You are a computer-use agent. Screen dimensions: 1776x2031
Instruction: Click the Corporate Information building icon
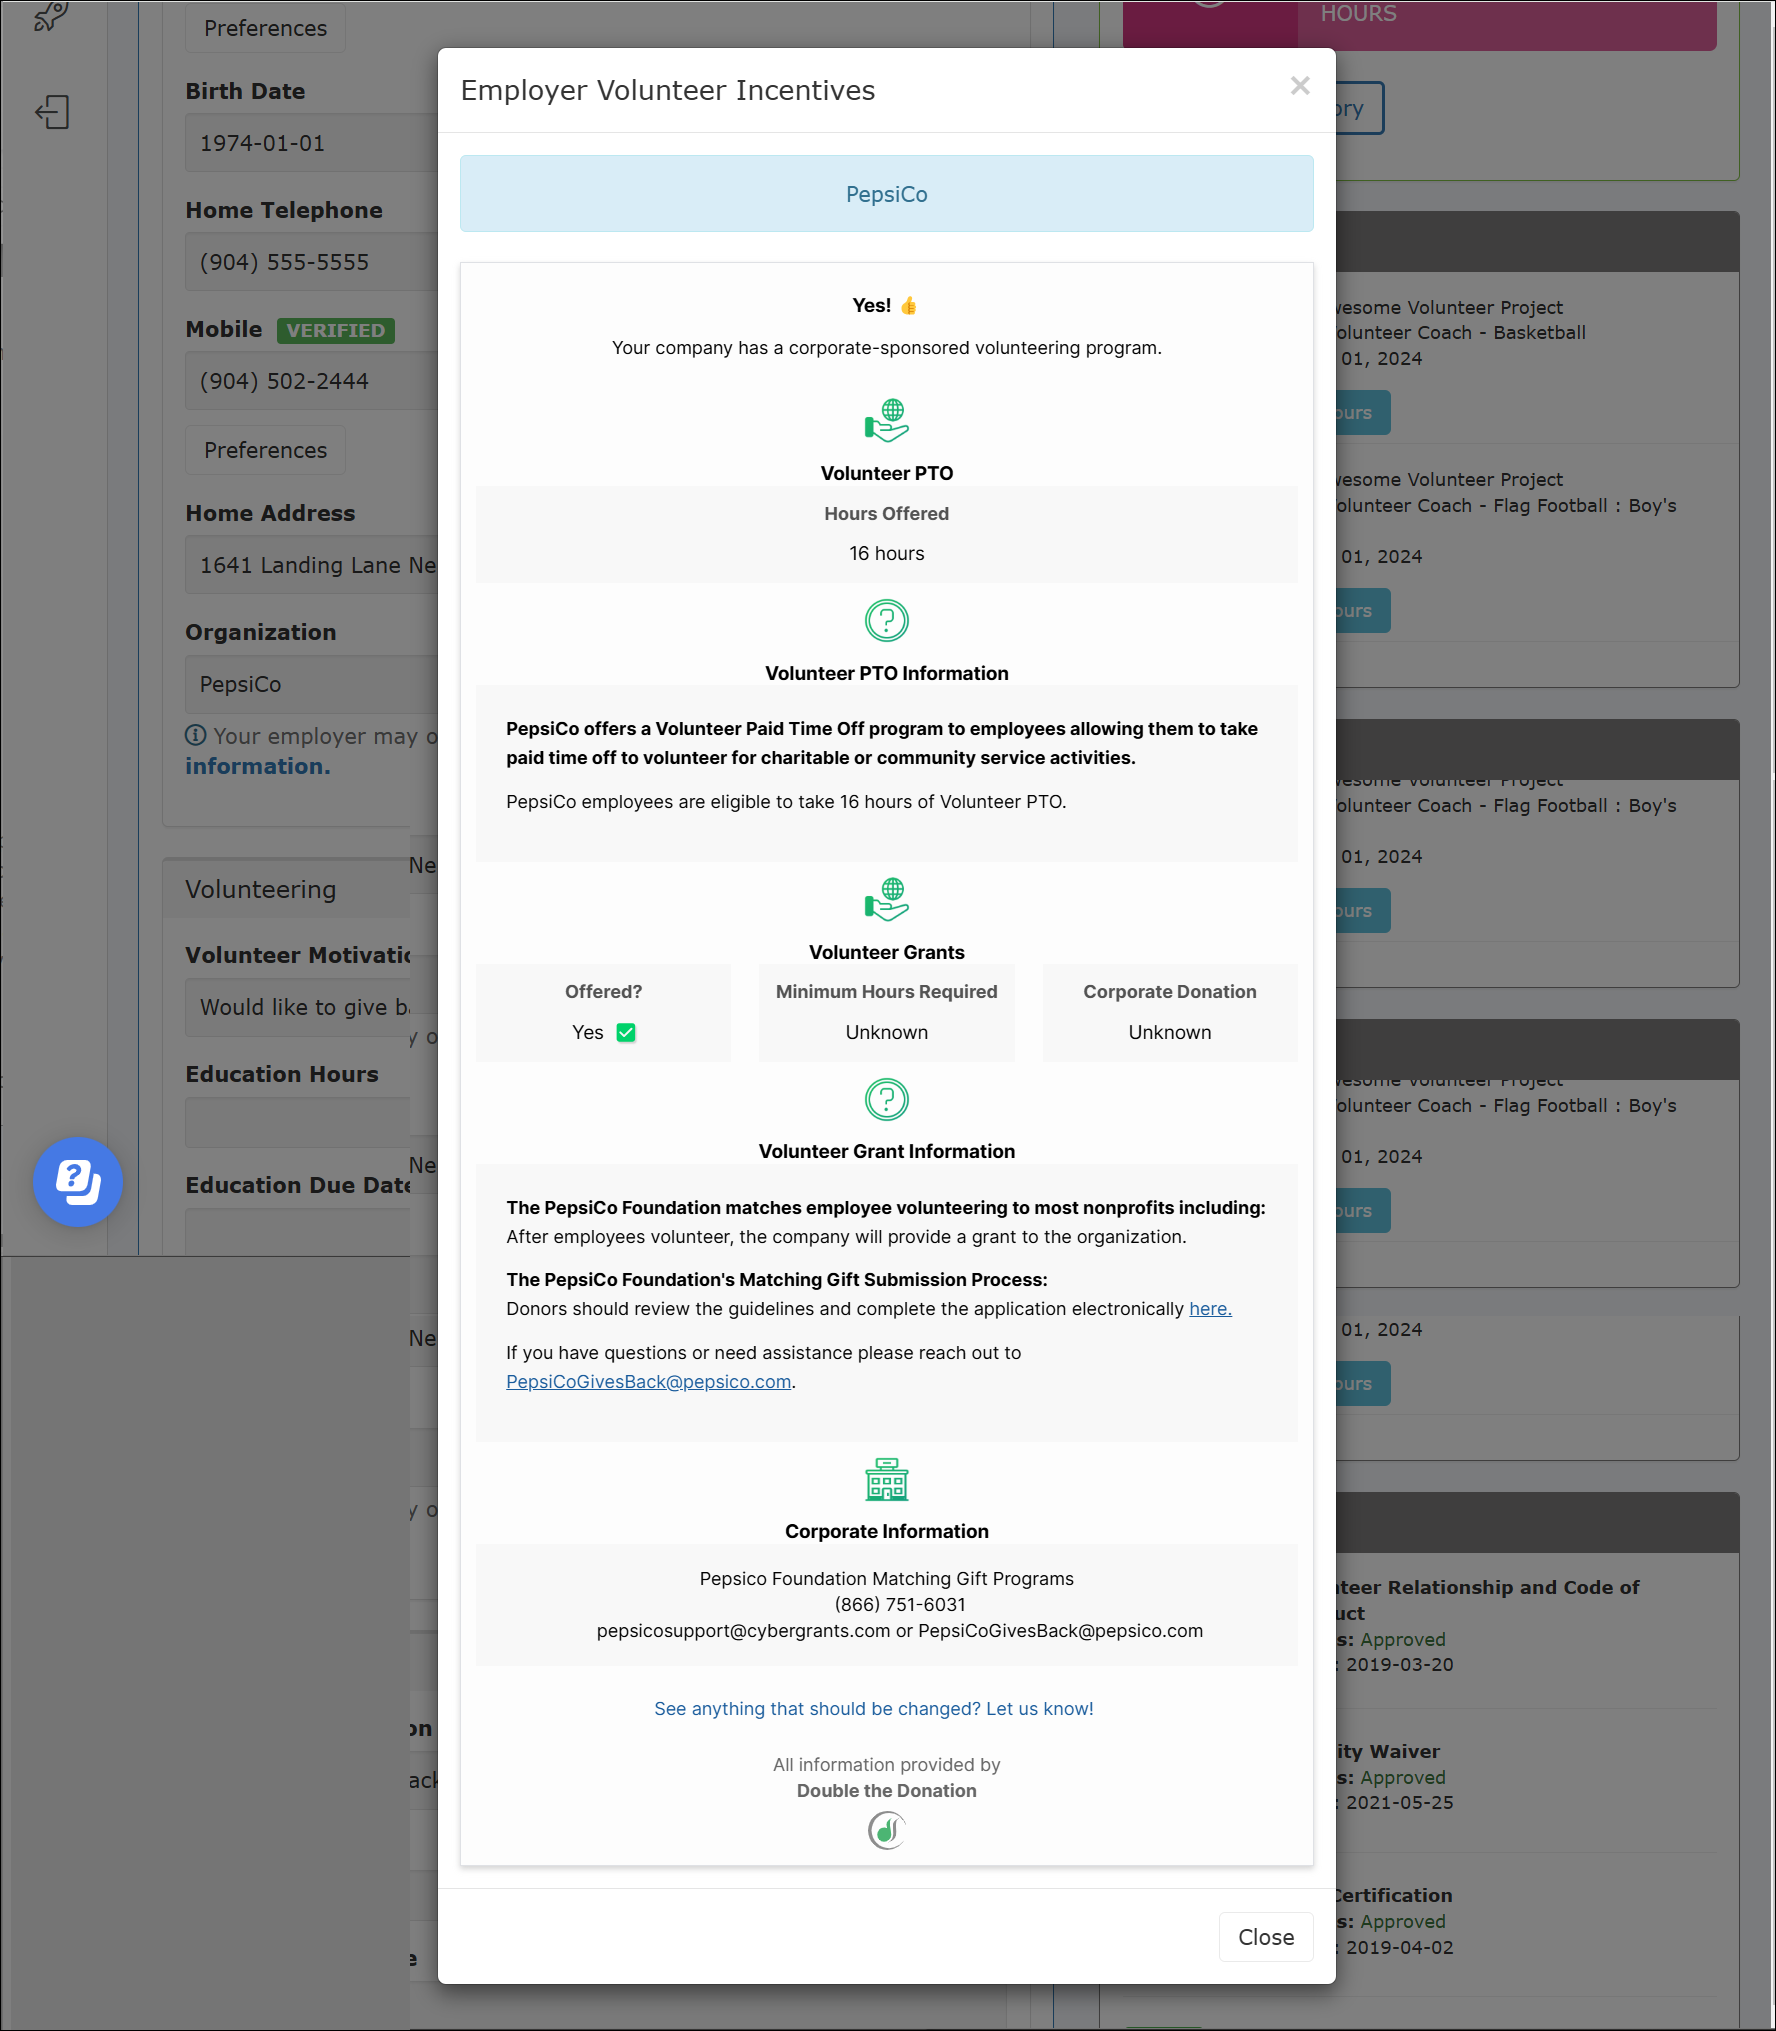pos(886,1479)
